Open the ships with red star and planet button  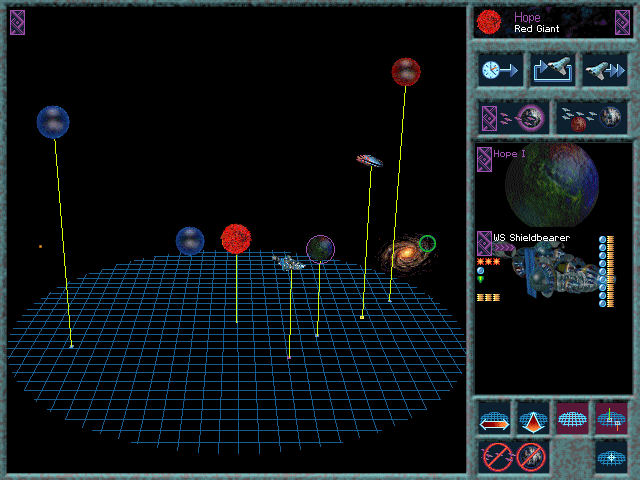591,118
